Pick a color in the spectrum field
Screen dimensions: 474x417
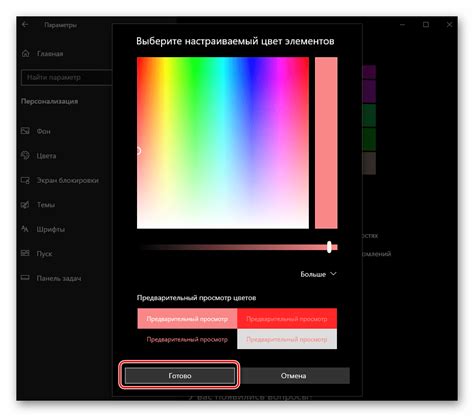click(223, 143)
